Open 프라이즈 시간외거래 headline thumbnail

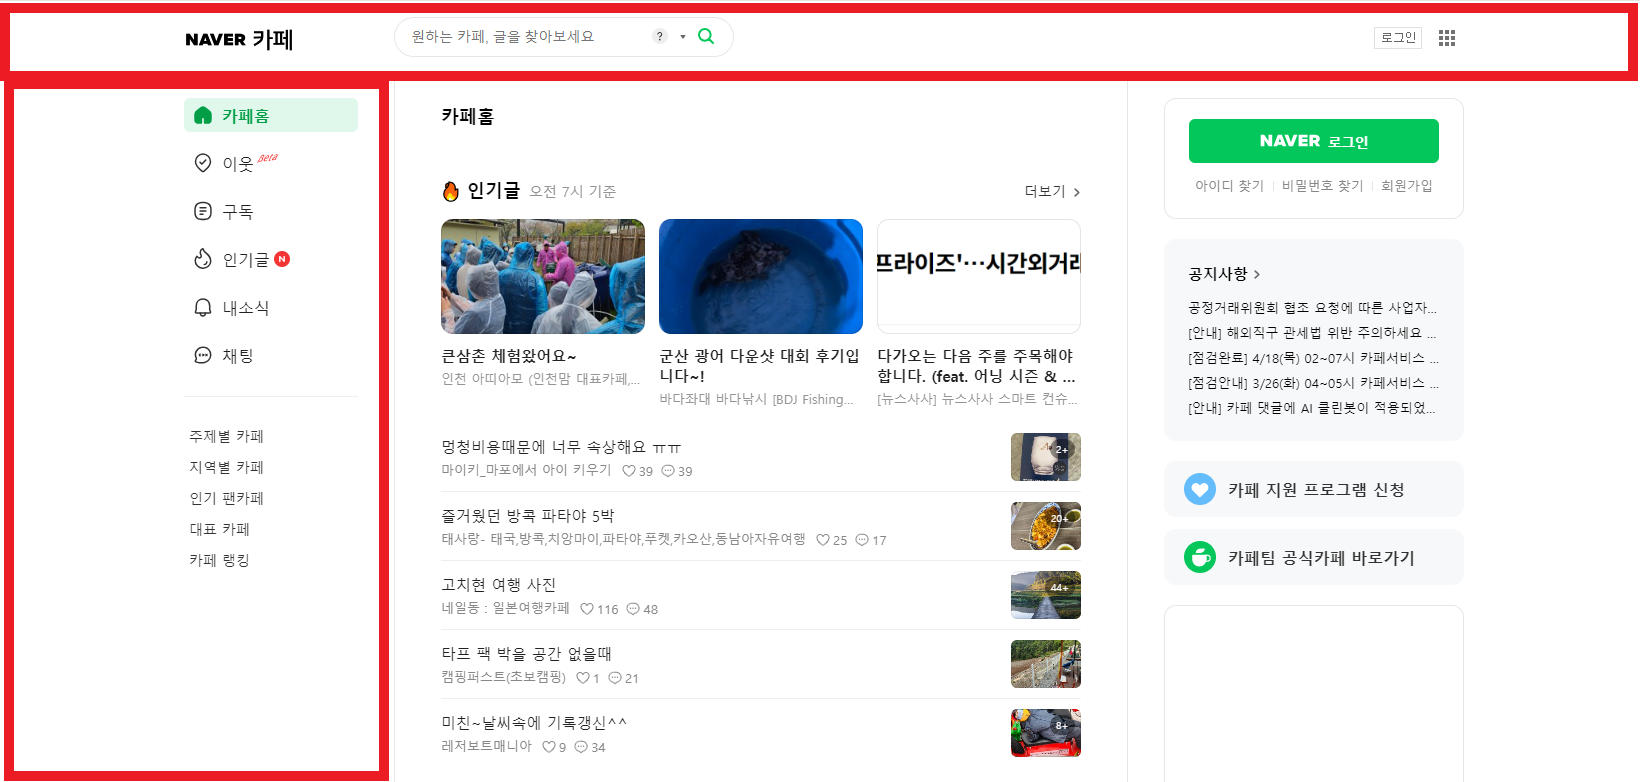point(979,276)
